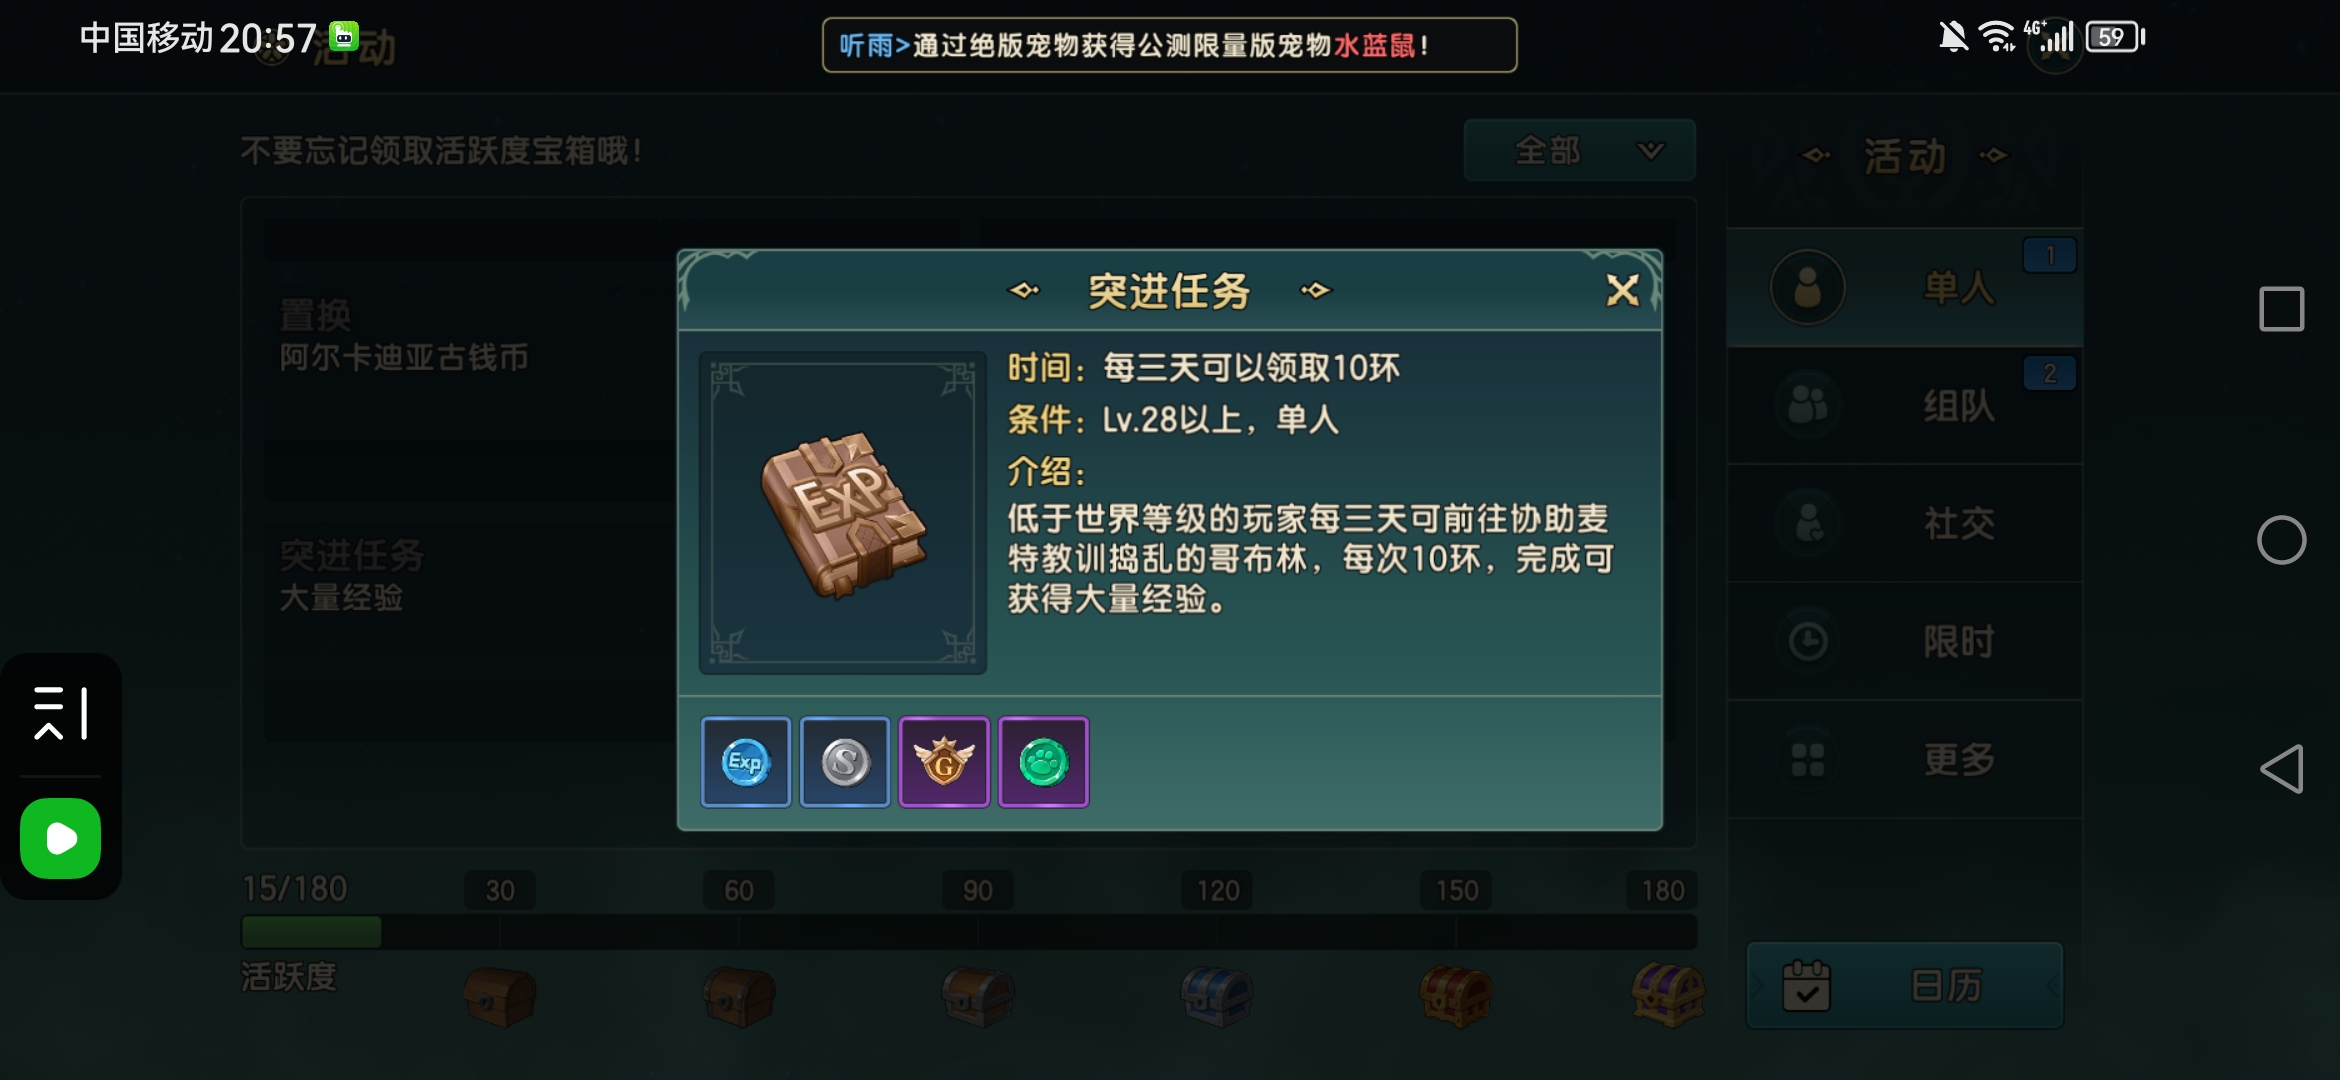Viewport: 2340px width, 1080px height.
Task: Switch to the 组队 tab
Action: click(1905, 405)
